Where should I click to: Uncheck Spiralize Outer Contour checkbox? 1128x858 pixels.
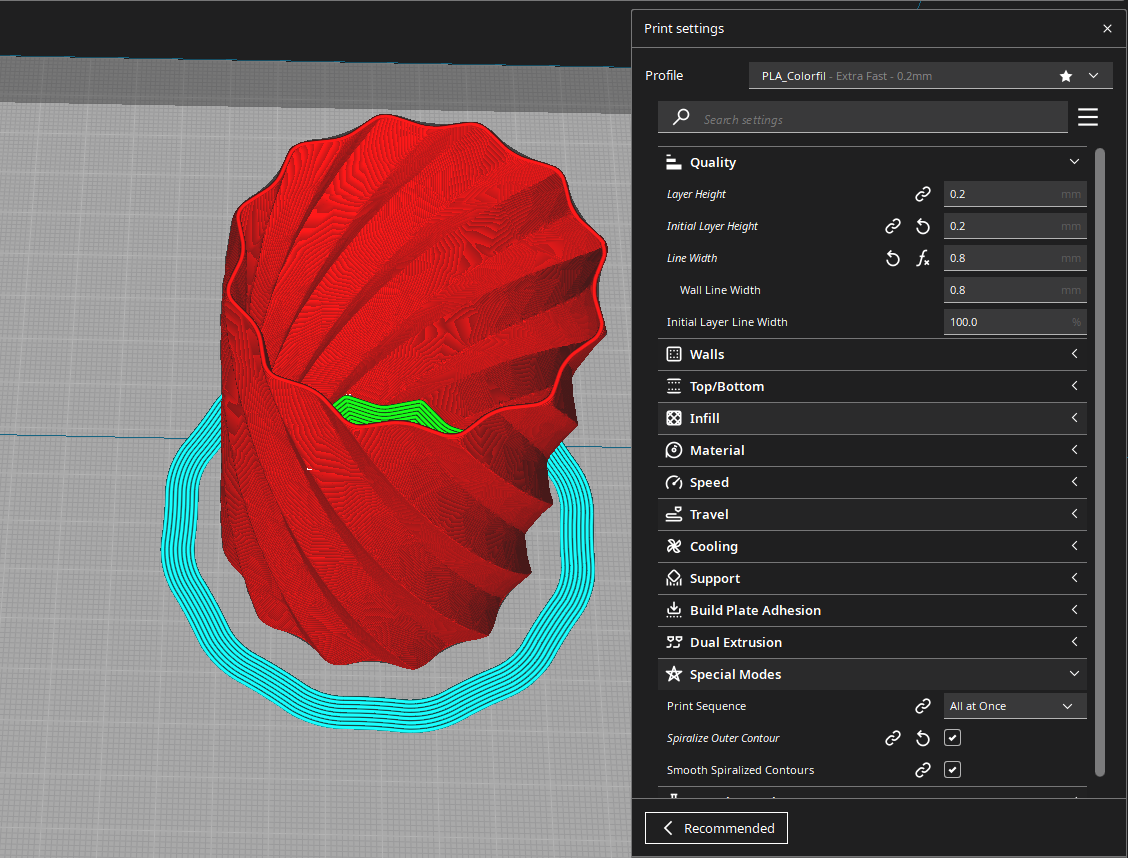(952, 738)
